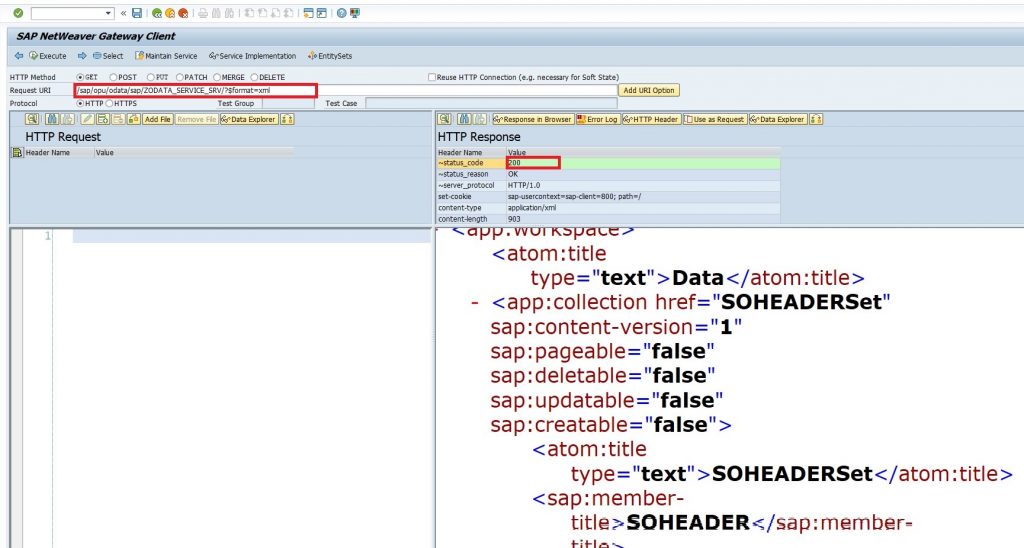
Task: Click the Add URI Option button
Action: (648, 90)
